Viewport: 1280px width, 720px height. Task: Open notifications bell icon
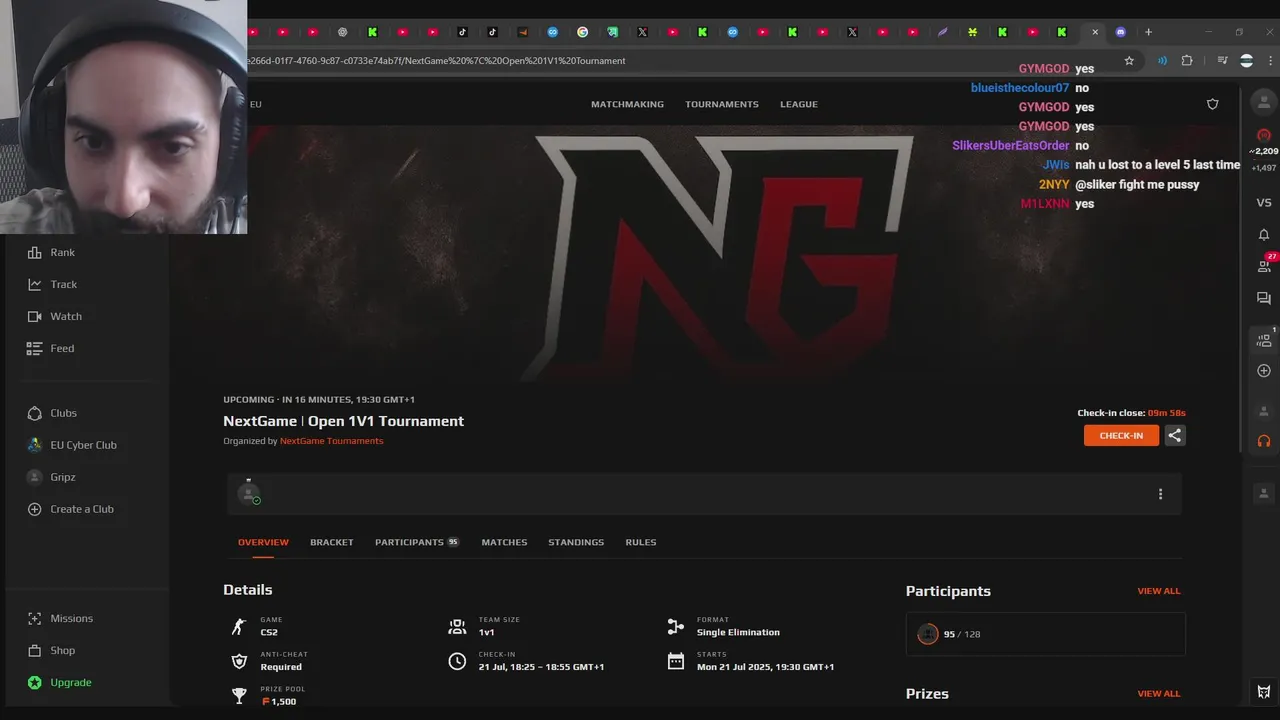point(1264,235)
